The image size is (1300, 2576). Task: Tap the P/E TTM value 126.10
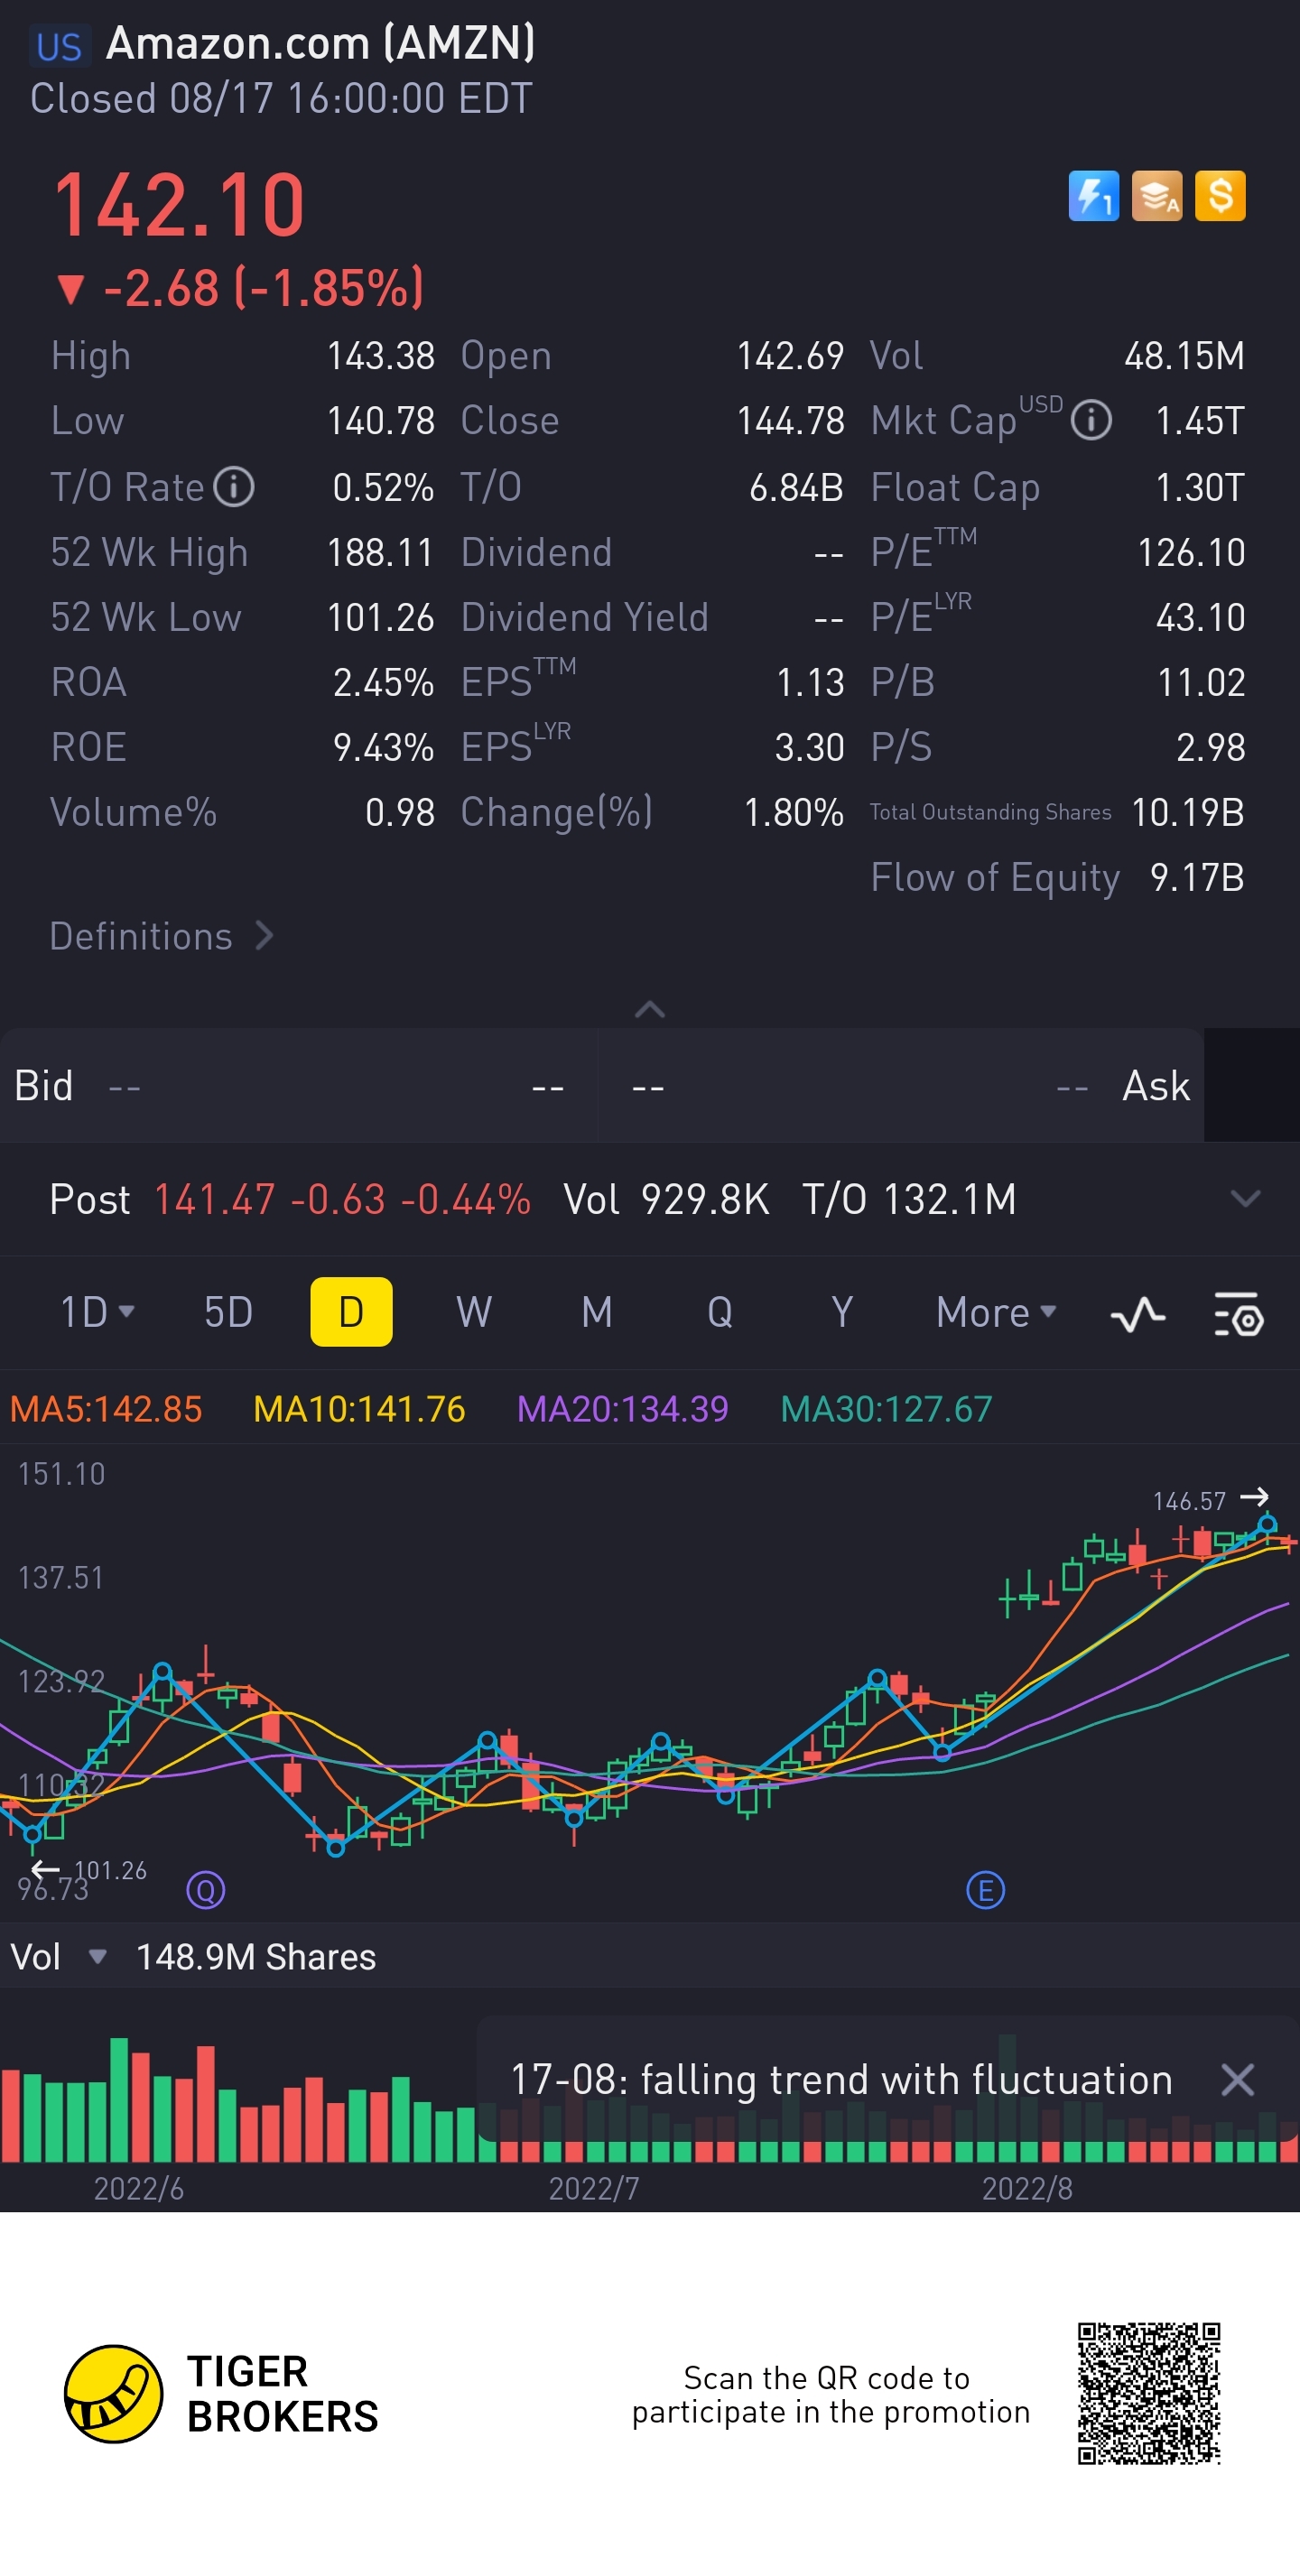(1191, 552)
